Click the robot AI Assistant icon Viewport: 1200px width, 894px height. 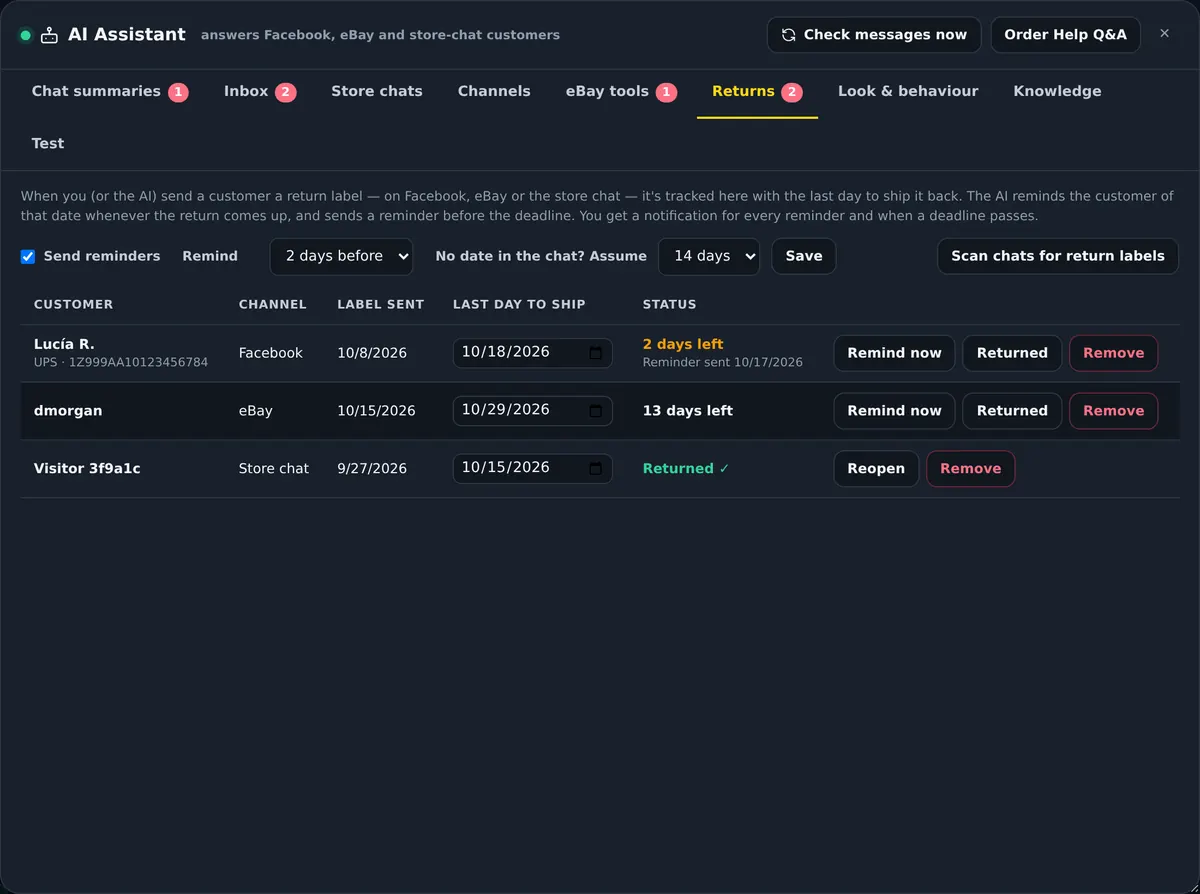pos(49,35)
